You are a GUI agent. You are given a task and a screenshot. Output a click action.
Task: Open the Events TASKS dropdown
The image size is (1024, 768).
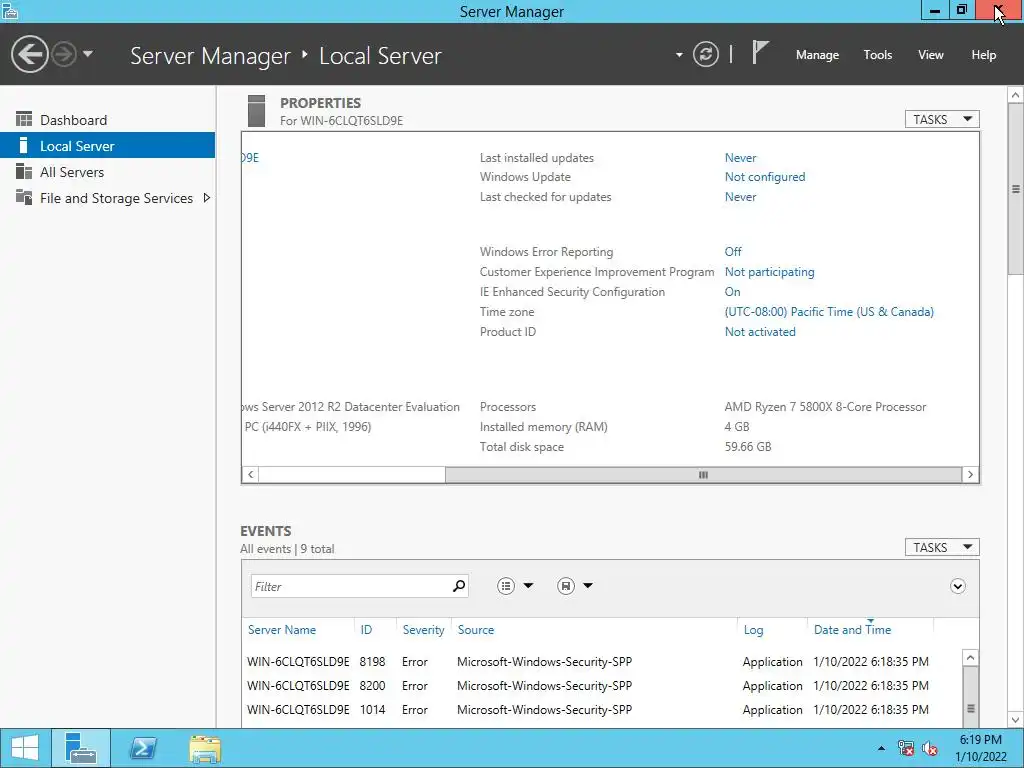[x=942, y=547]
